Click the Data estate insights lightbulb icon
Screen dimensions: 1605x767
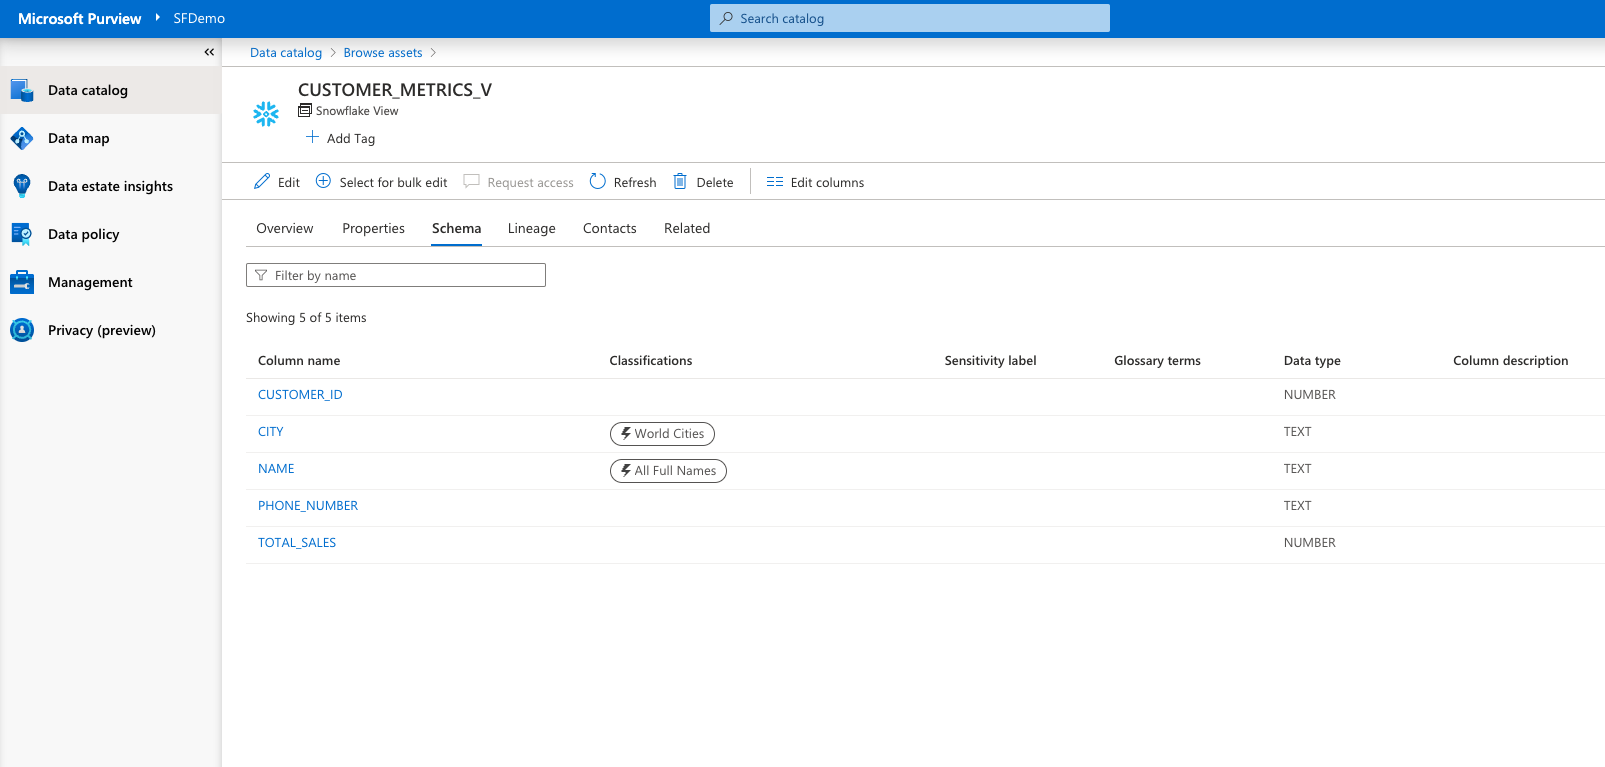pos(22,186)
